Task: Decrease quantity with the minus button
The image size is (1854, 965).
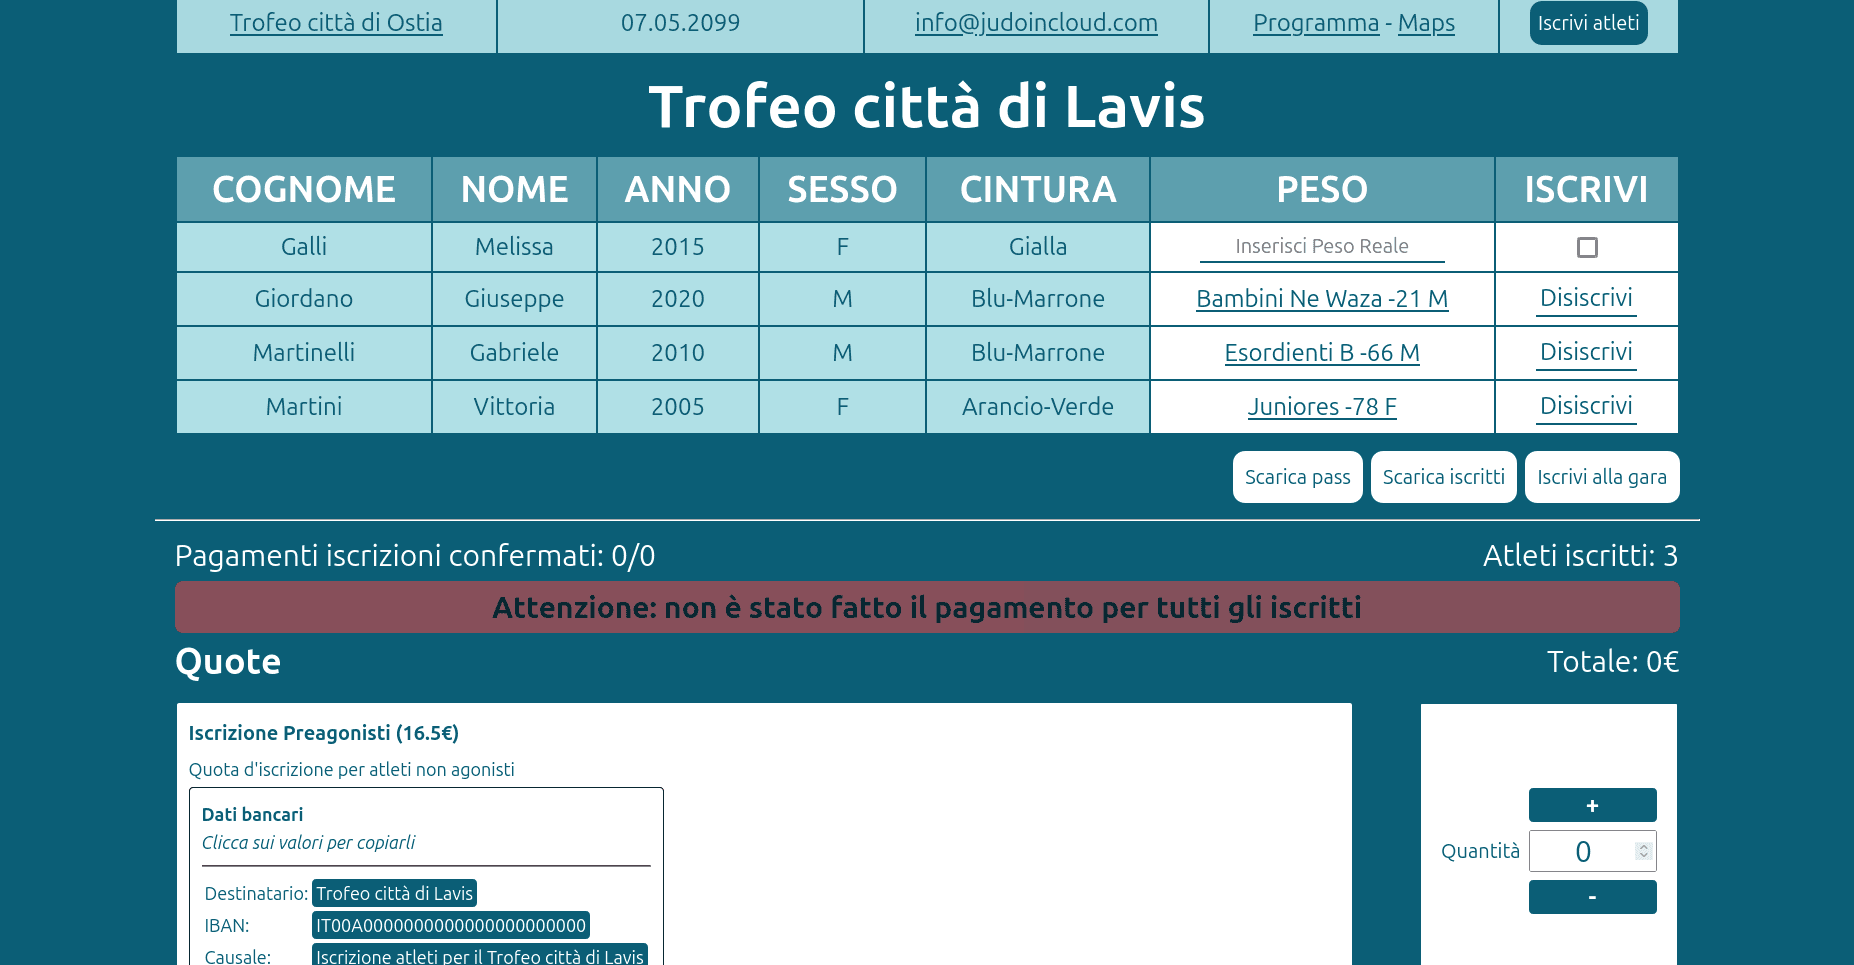Action: (x=1592, y=897)
